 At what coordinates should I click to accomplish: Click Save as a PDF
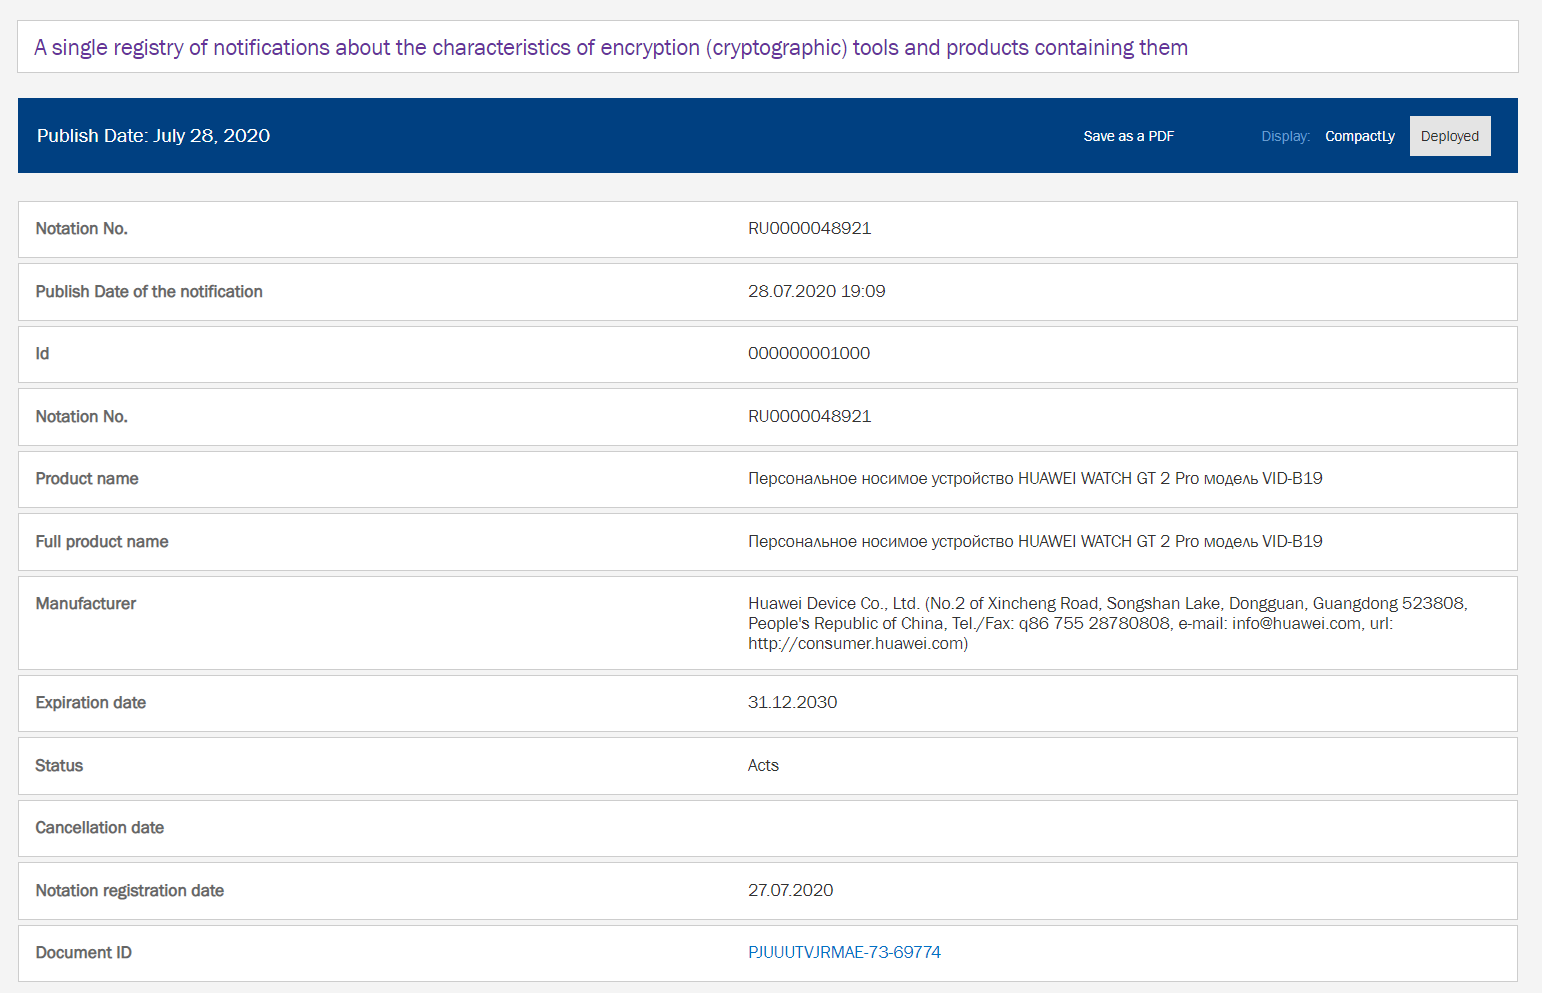(x=1128, y=136)
